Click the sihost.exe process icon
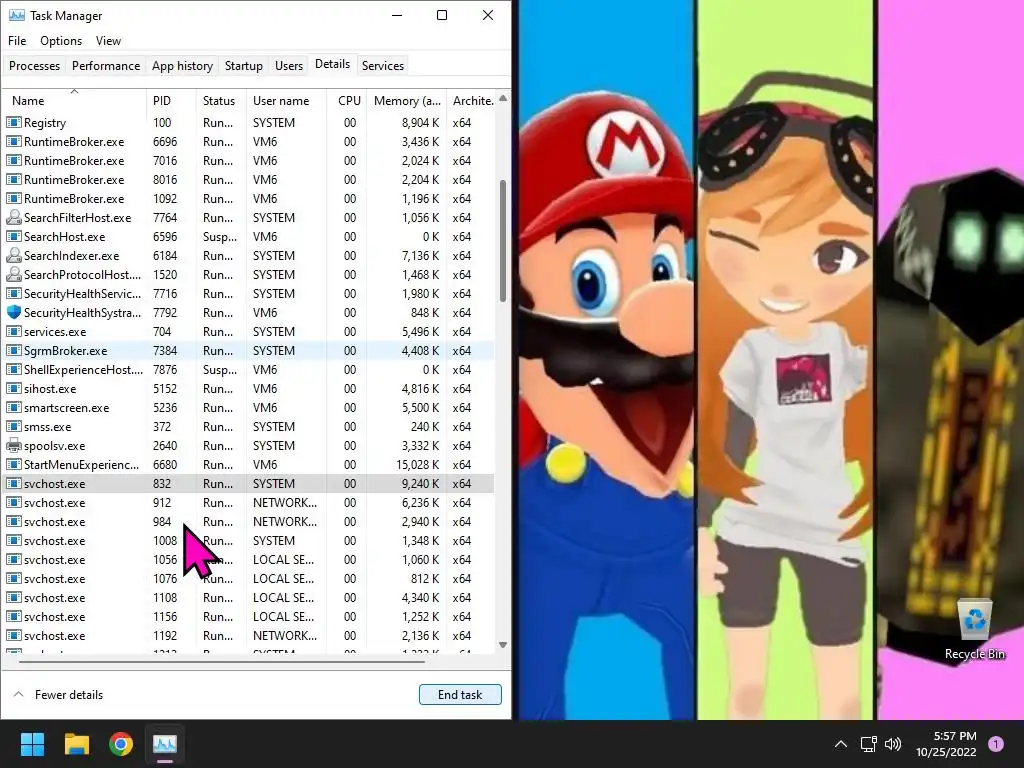The image size is (1024, 768). tap(14, 389)
